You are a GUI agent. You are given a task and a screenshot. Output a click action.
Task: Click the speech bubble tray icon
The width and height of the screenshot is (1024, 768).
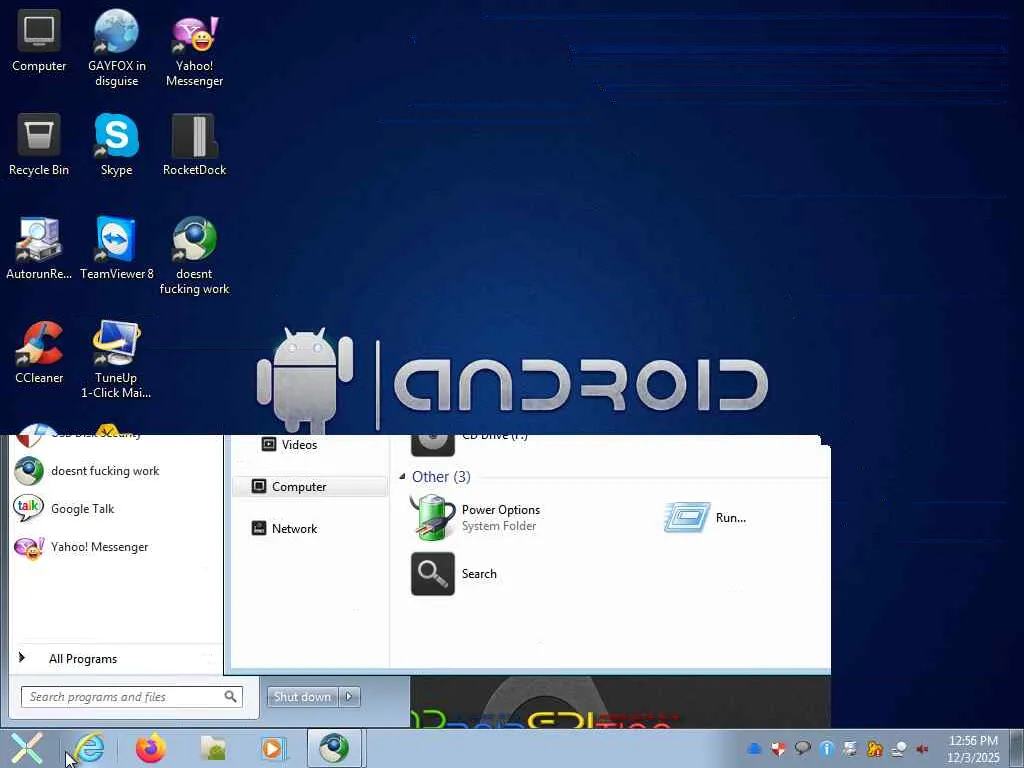coord(802,748)
